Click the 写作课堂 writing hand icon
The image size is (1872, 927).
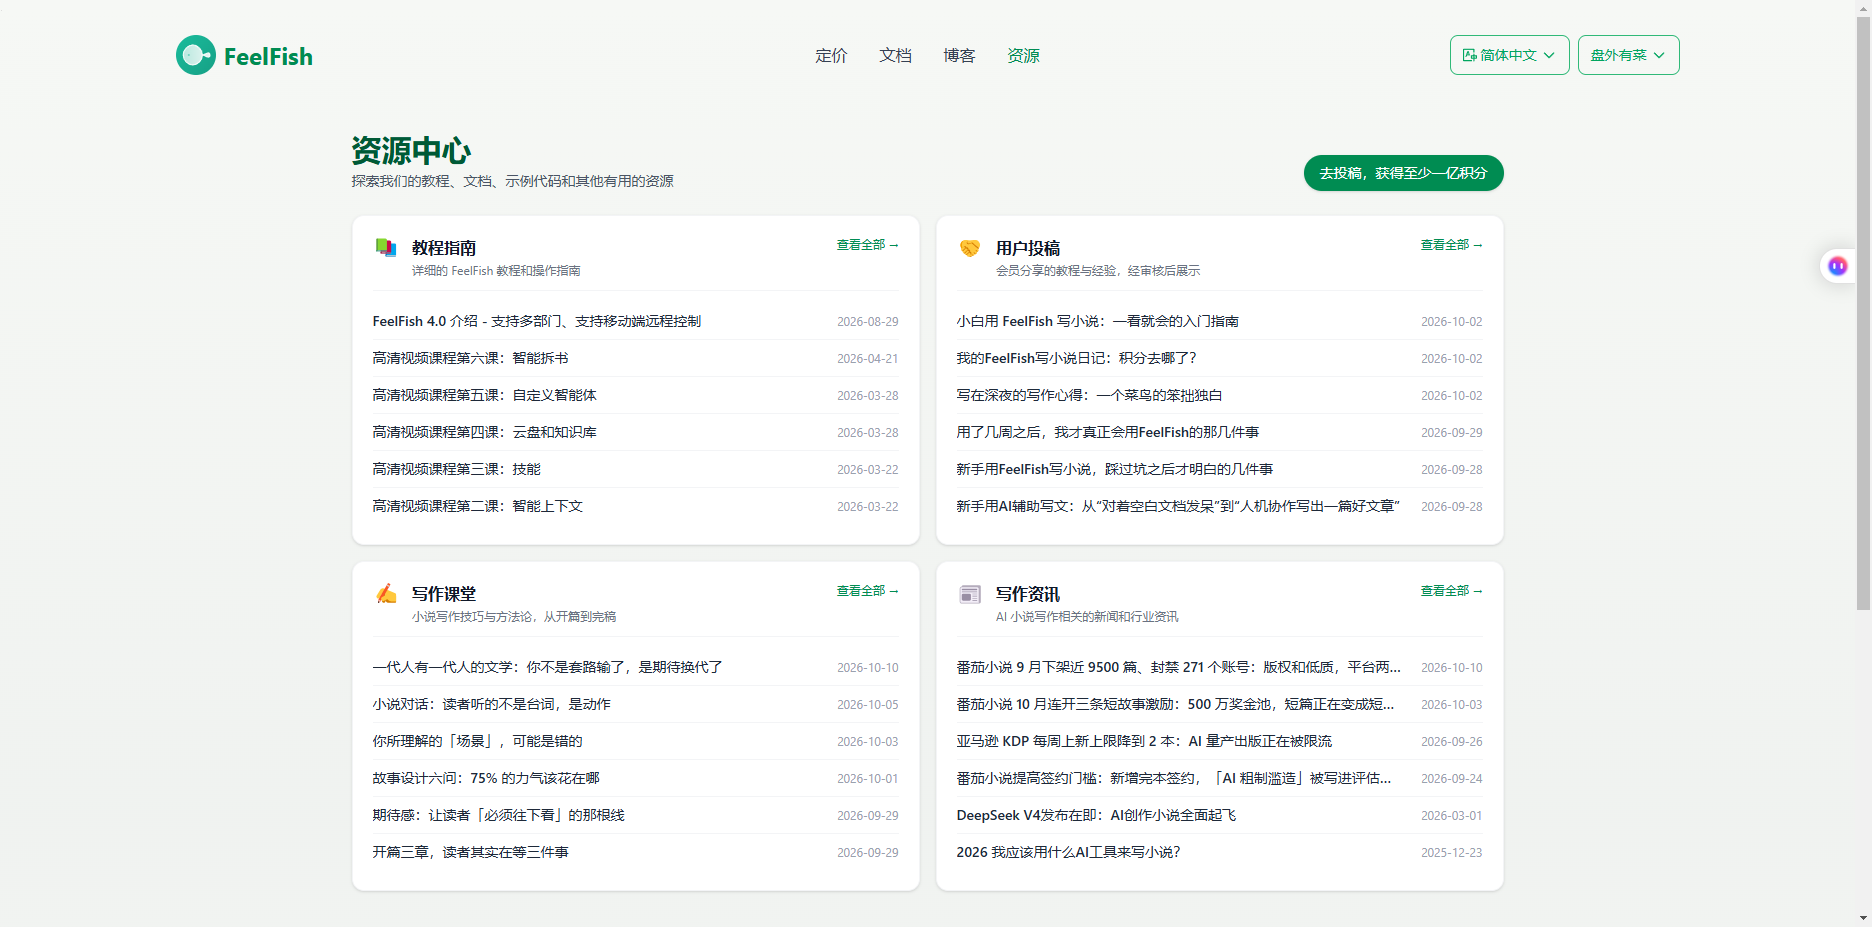[x=386, y=593]
